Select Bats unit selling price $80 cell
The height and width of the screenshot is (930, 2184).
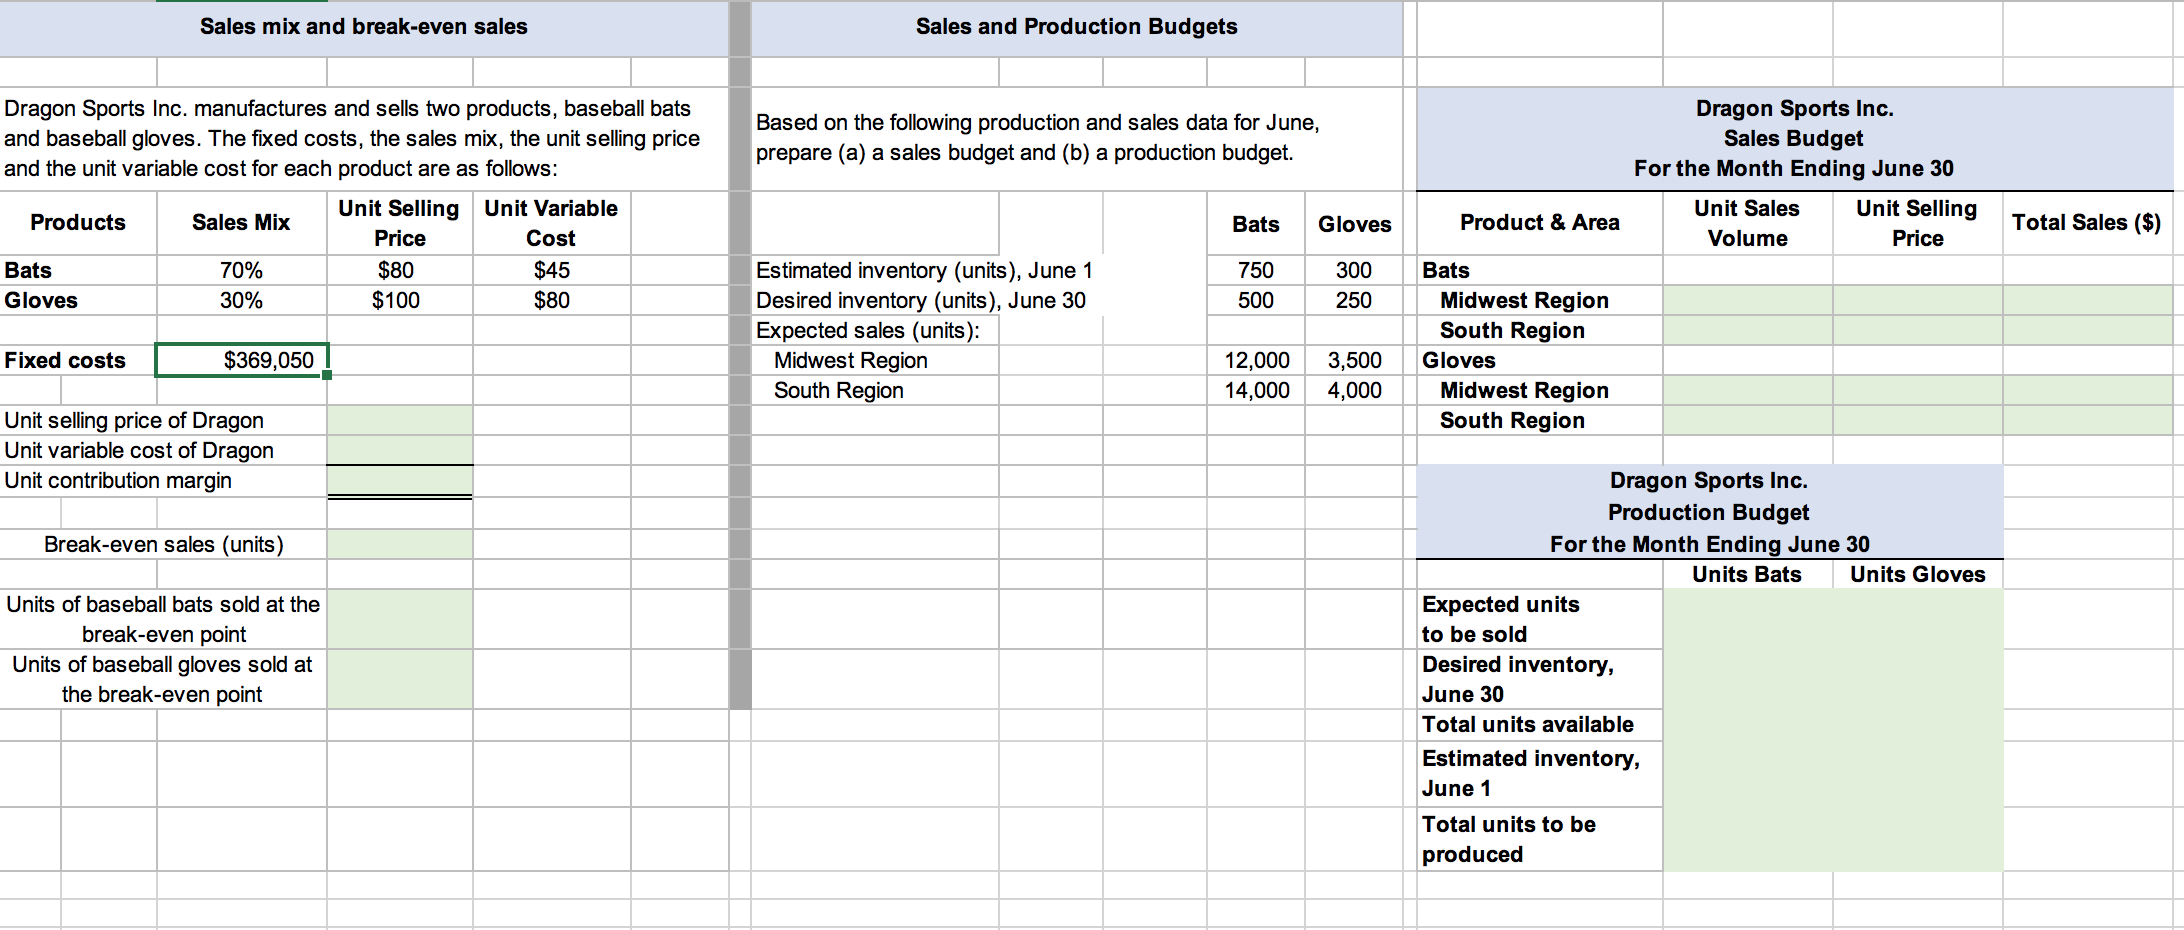click(x=400, y=270)
